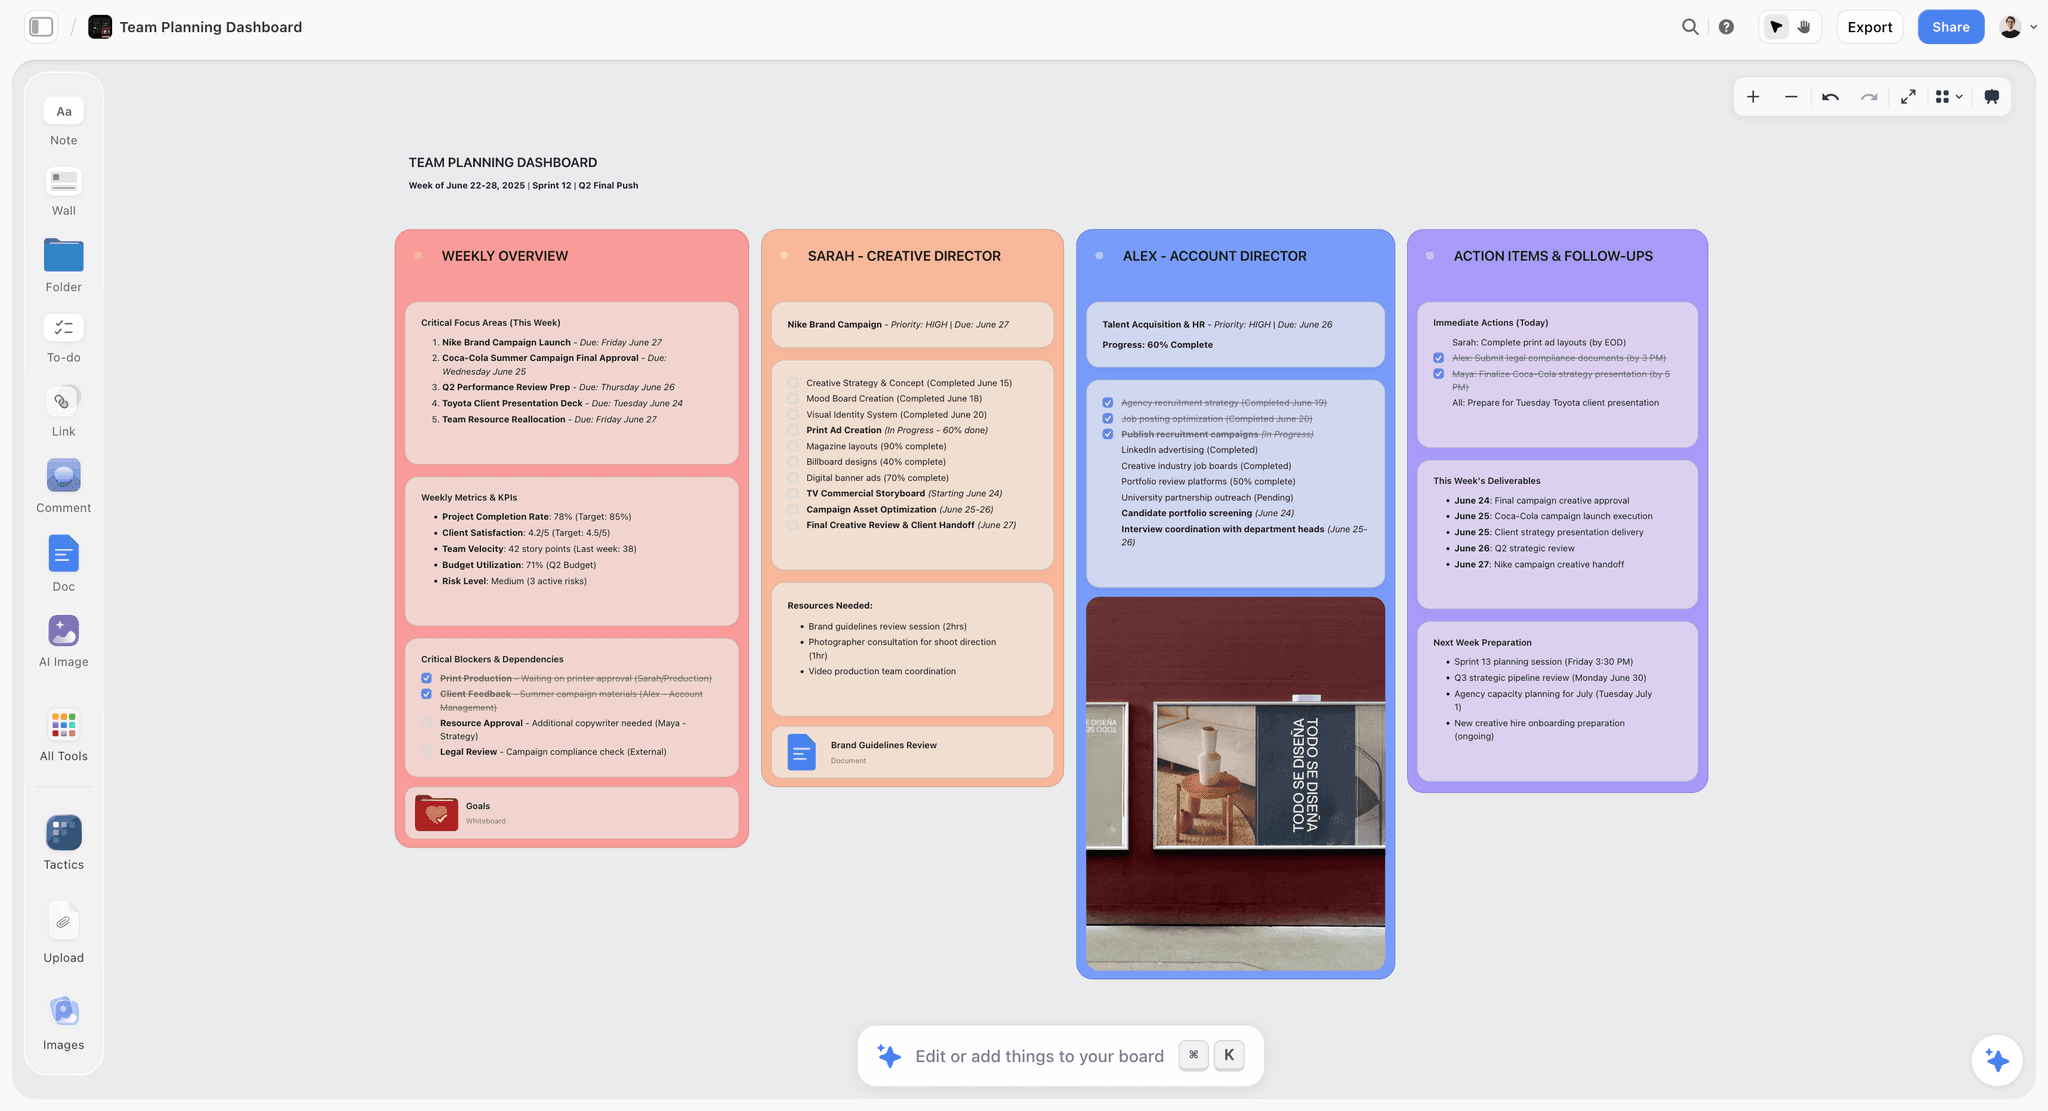Select the TEAM PLANNING DASHBOARD heading text

503,162
